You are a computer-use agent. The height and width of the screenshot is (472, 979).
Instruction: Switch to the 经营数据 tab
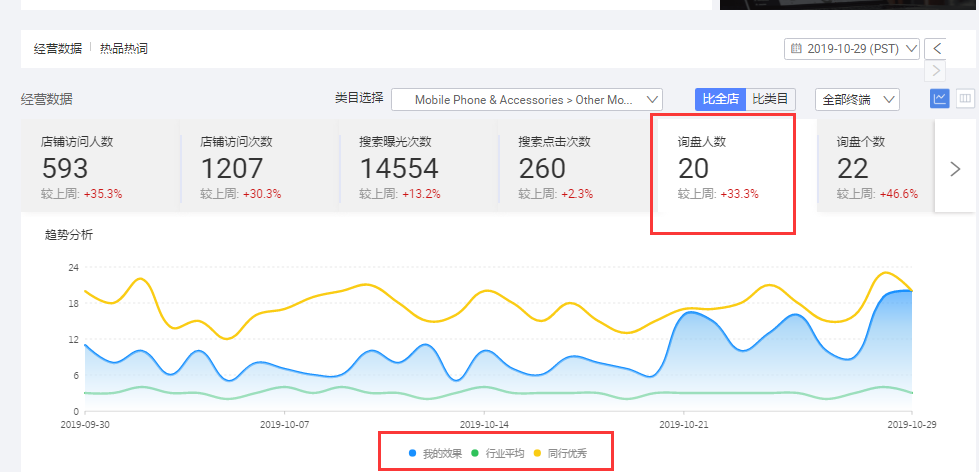coord(57,49)
